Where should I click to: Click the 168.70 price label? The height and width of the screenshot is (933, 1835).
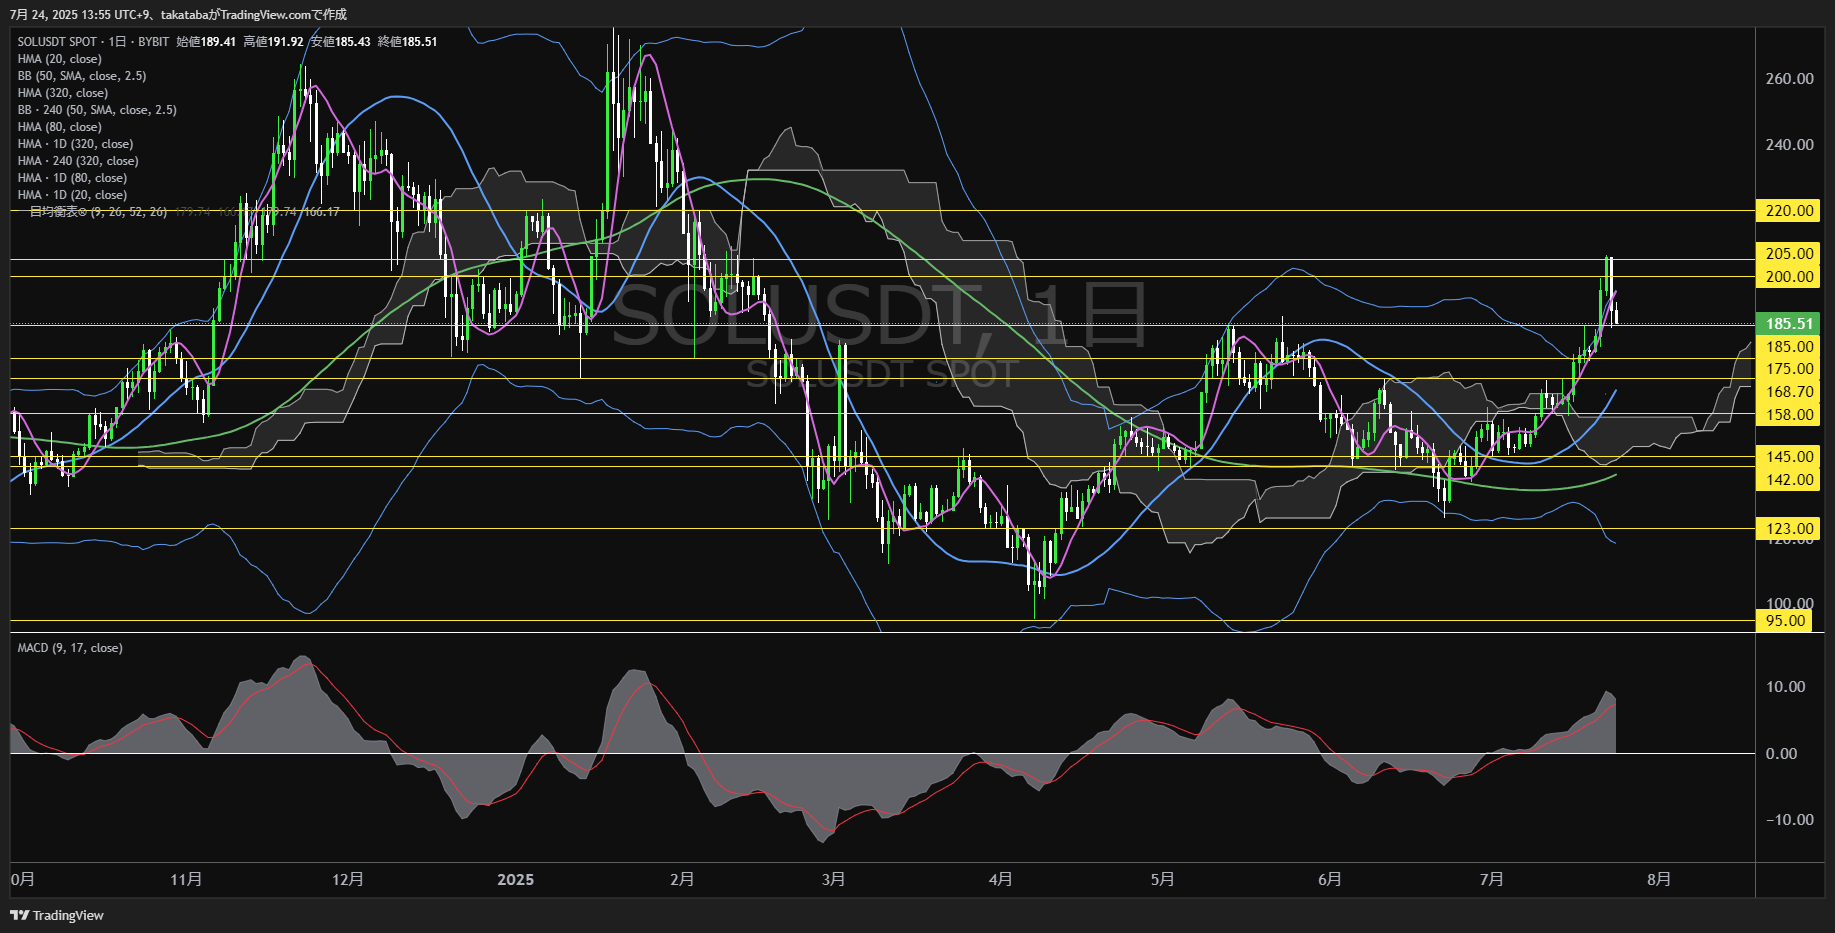point(1788,391)
